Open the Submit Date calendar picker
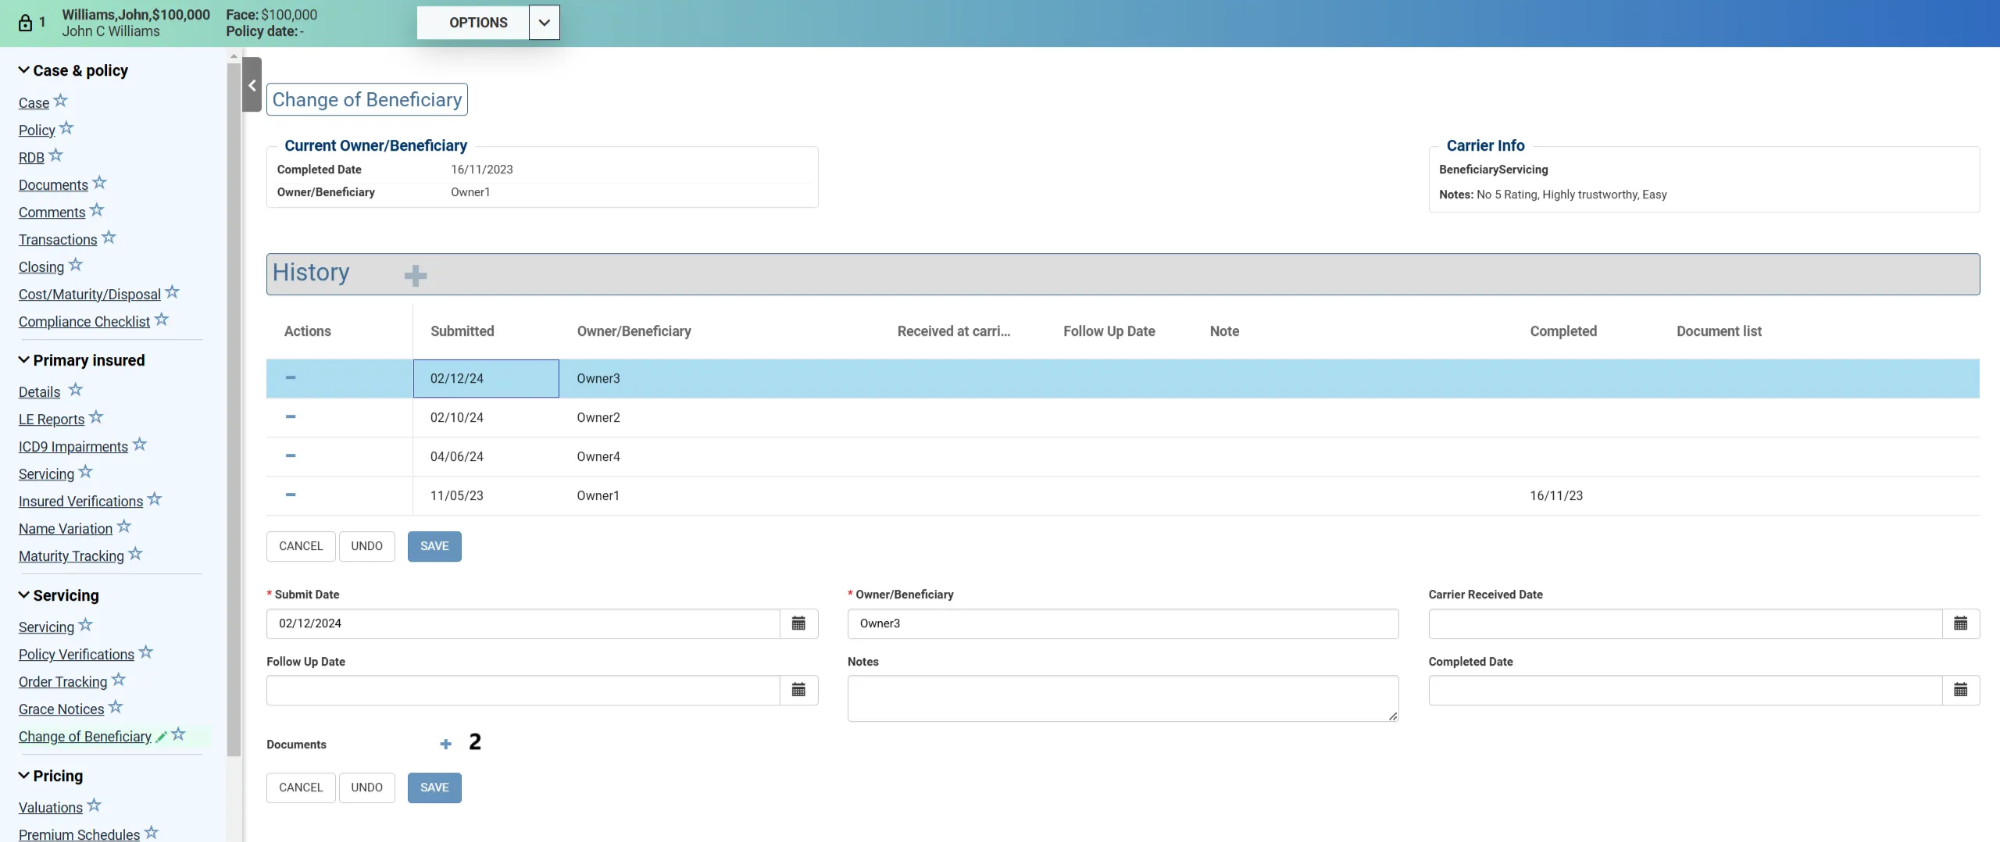The height and width of the screenshot is (842, 2000). click(798, 624)
